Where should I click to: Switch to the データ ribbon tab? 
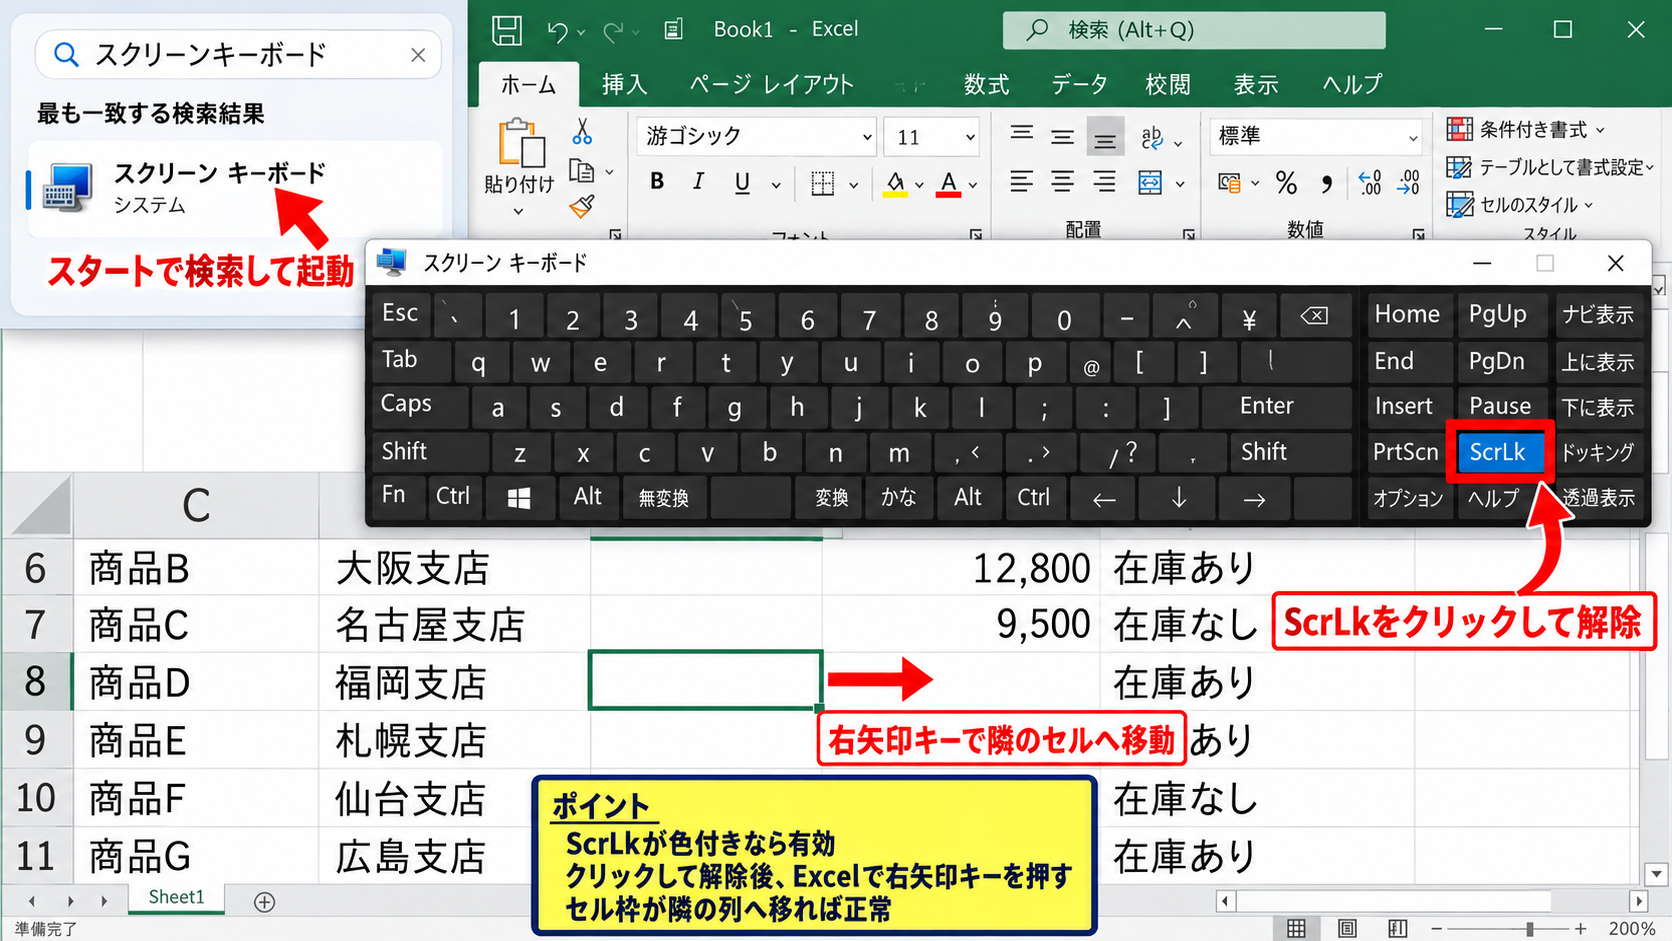tap(1079, 85)
